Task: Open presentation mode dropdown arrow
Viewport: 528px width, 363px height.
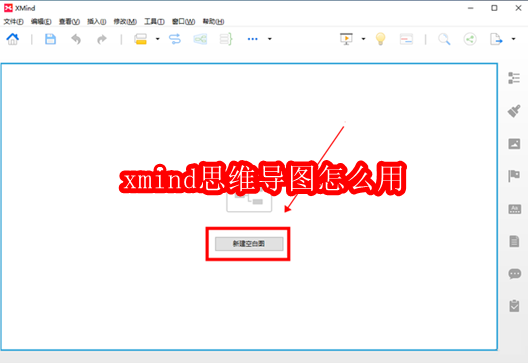Action: (x=363, y=39)
